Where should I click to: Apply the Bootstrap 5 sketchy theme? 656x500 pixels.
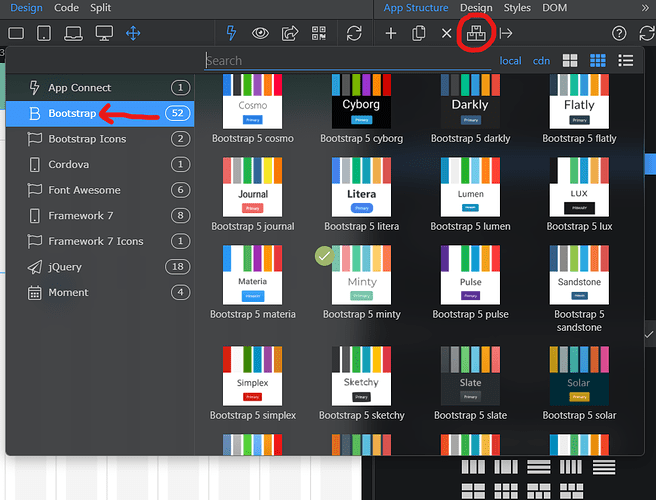(x=361, y=376)
